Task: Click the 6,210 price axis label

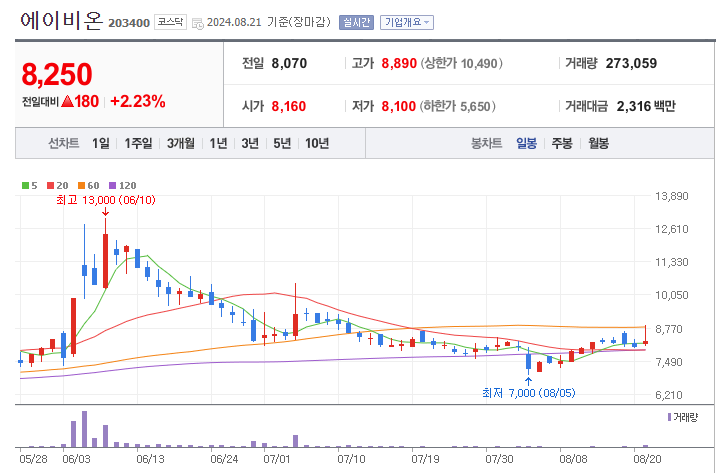Action: click(x=671, y=395)
